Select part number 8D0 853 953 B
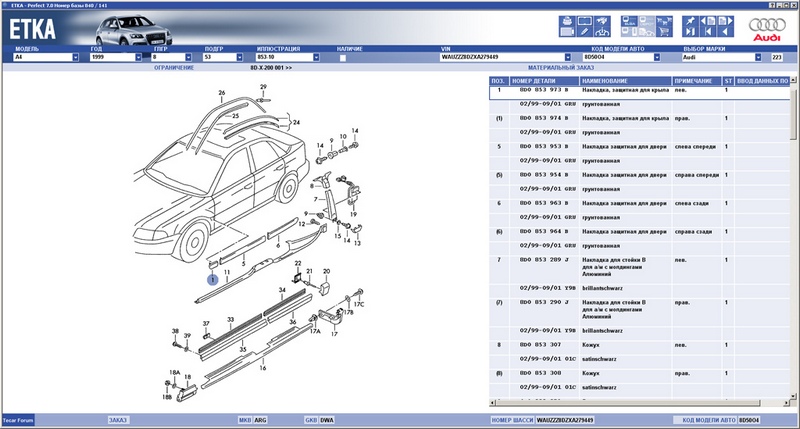This screenshot has width=800, height=429. pos(544,146)
